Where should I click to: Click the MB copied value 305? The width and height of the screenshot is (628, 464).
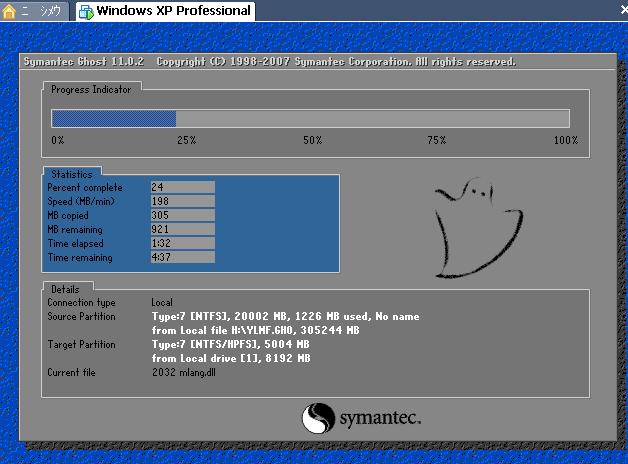coord(183,215)
